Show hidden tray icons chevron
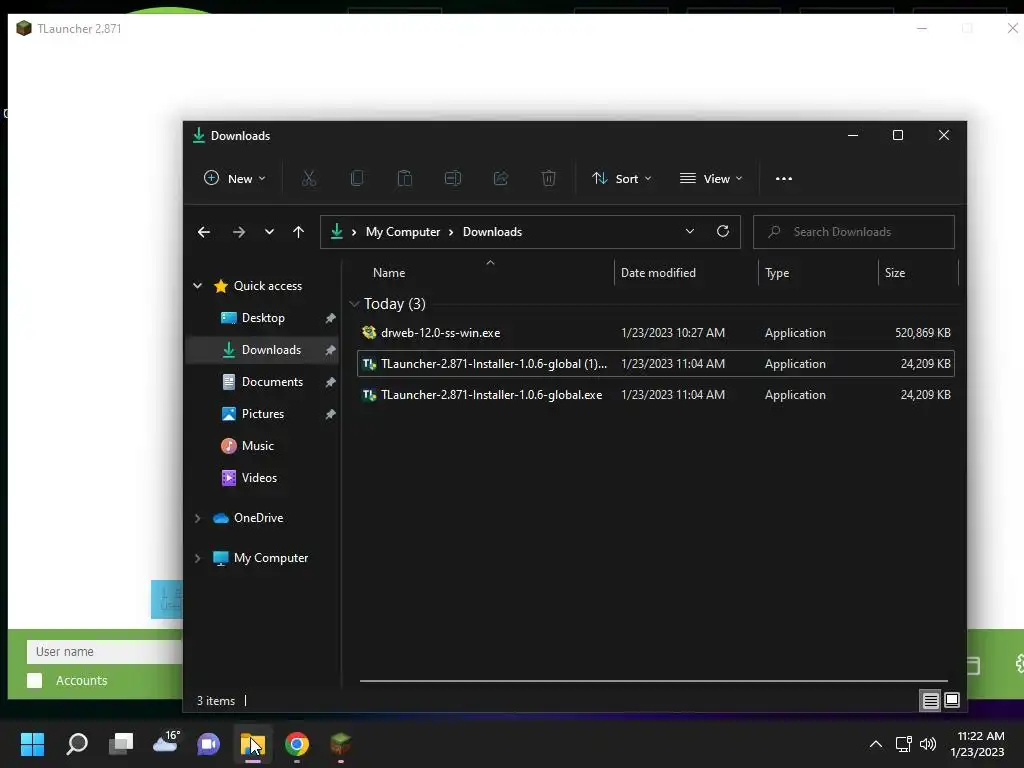Viewport: 1024px width, 768px height. coord(876,744)
